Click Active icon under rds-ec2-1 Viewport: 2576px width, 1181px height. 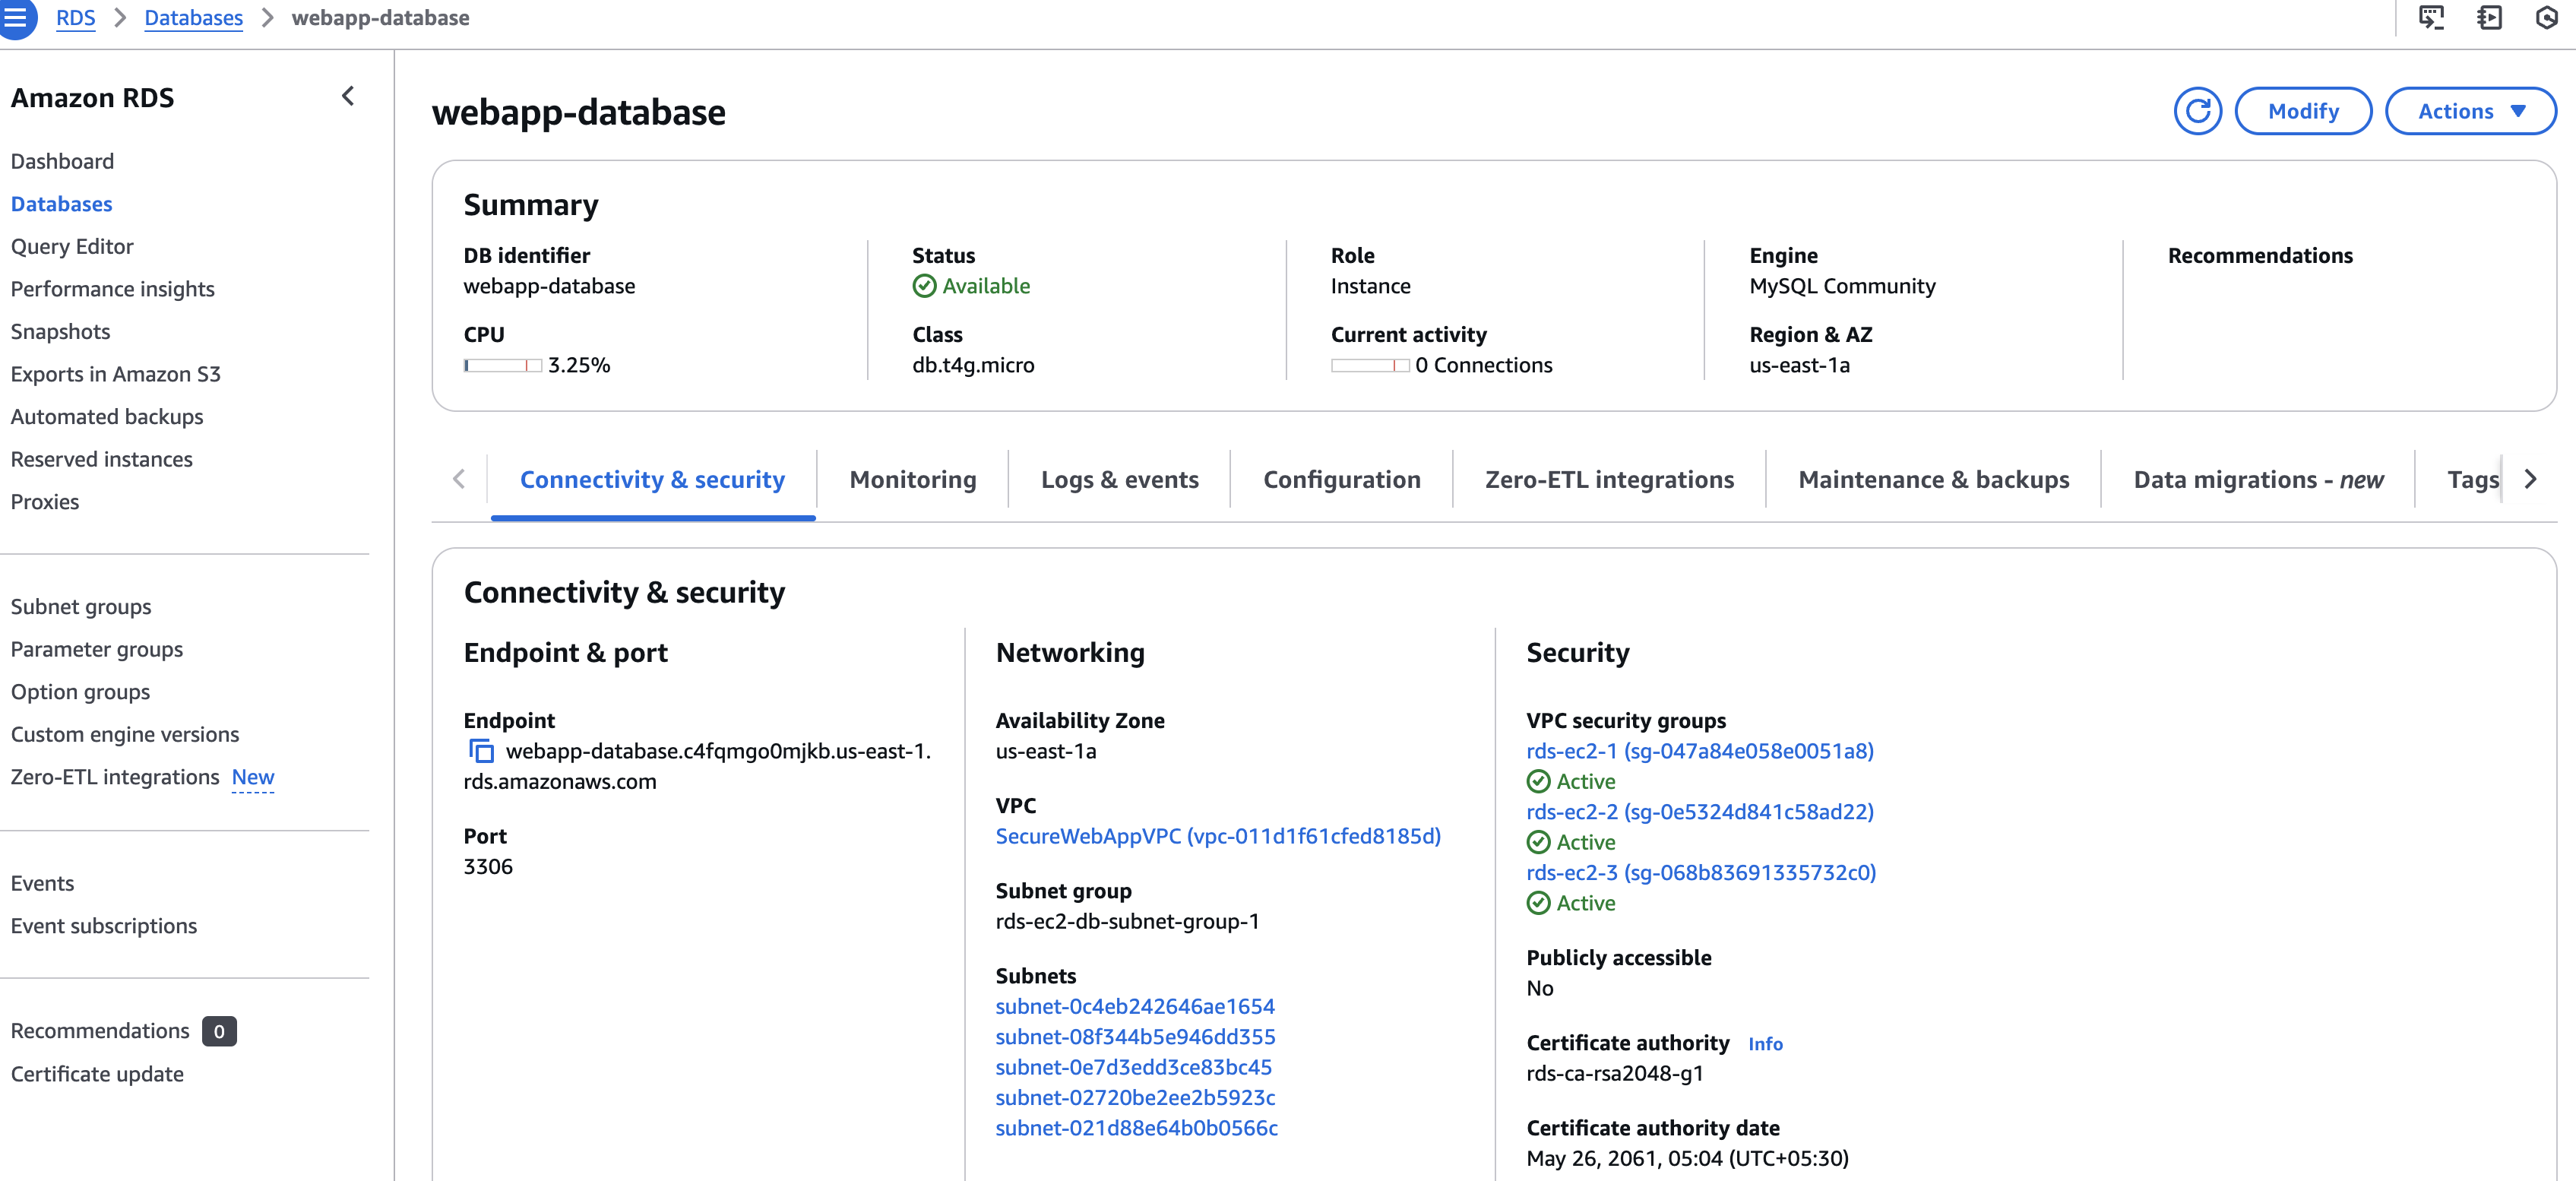[x=1538, y=781]
